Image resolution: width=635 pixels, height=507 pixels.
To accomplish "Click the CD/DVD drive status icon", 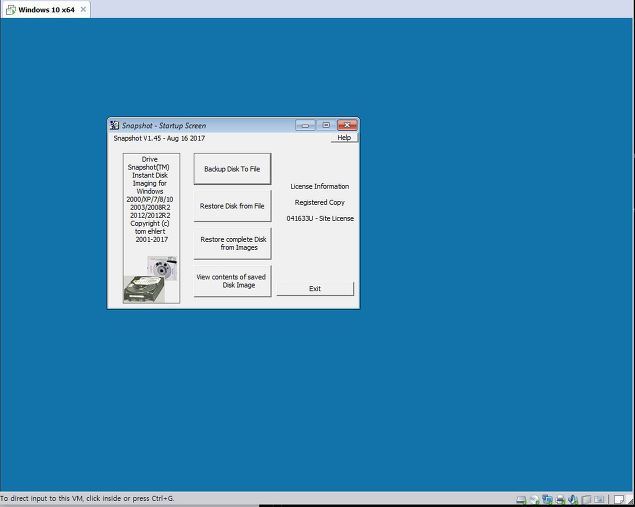I will point(535,500).
